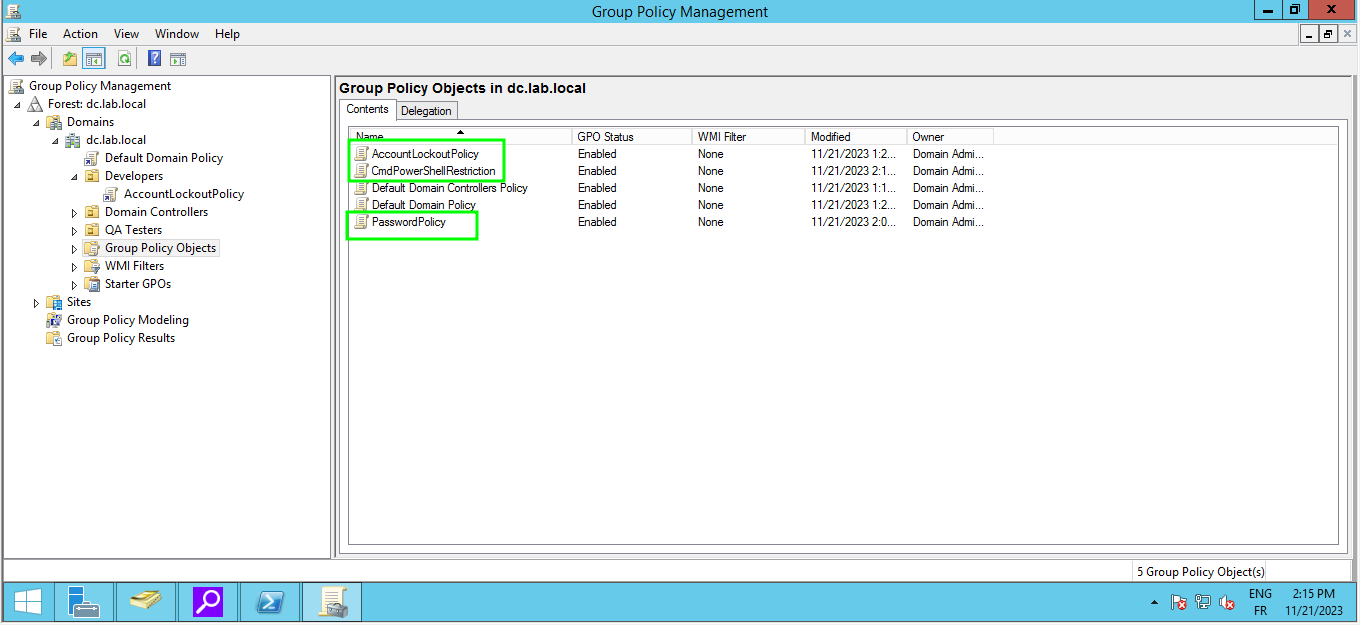Viewport: 1360px width, 625px height.
Task: Select CmdPowerShellRestriction GPO in the list
Action: [x=433, y=171]
